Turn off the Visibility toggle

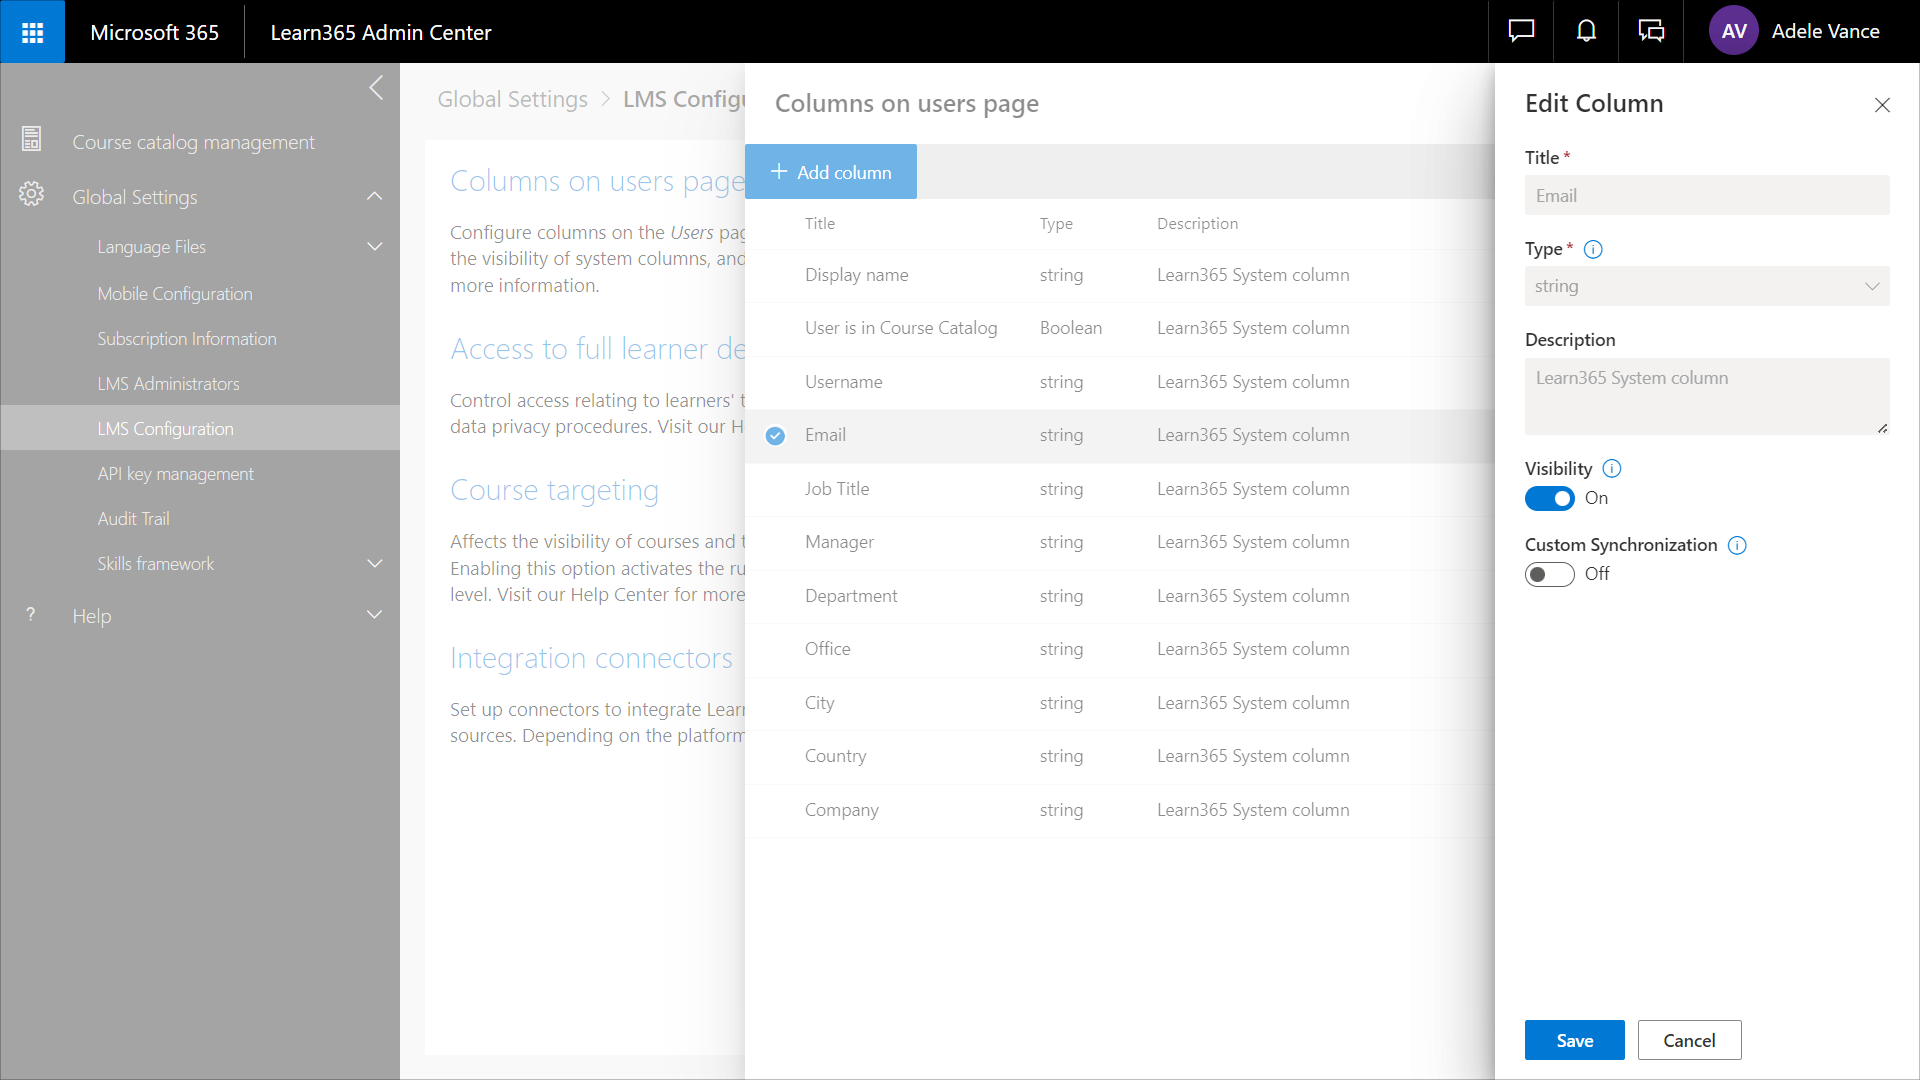click(x=1549, y=498)
